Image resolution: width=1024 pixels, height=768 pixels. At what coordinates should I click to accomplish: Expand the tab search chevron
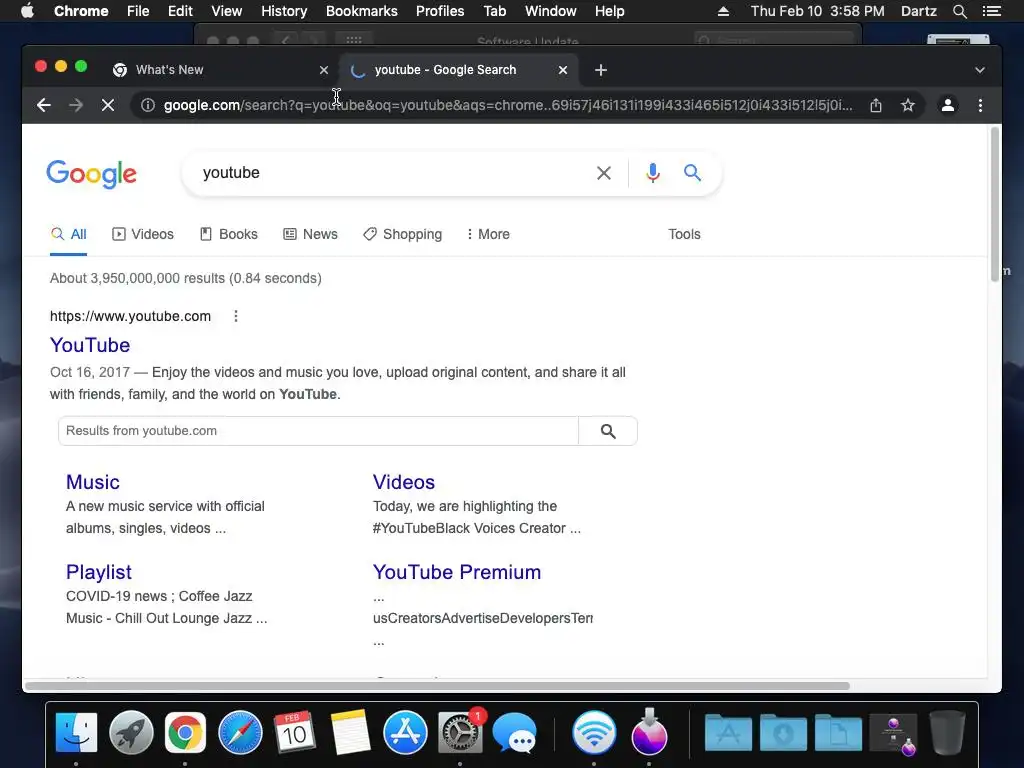[x=980, y=70]
